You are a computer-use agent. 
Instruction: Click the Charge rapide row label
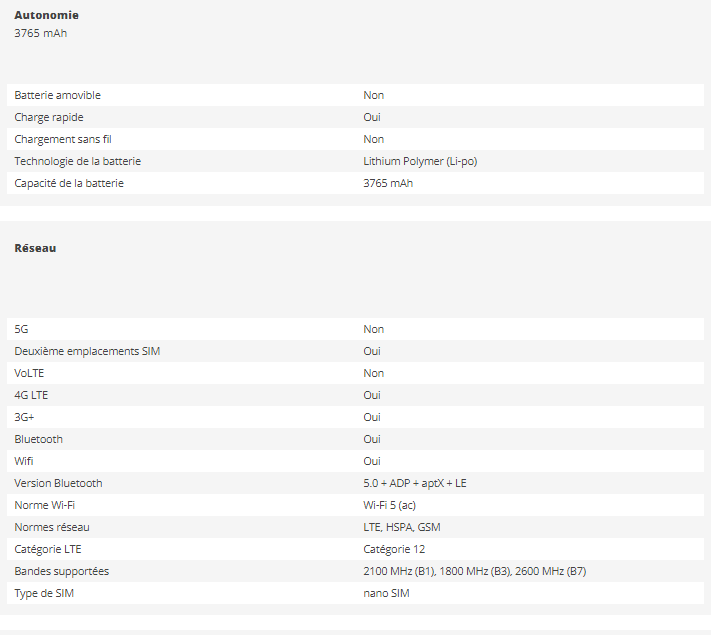tap(49, 117)
